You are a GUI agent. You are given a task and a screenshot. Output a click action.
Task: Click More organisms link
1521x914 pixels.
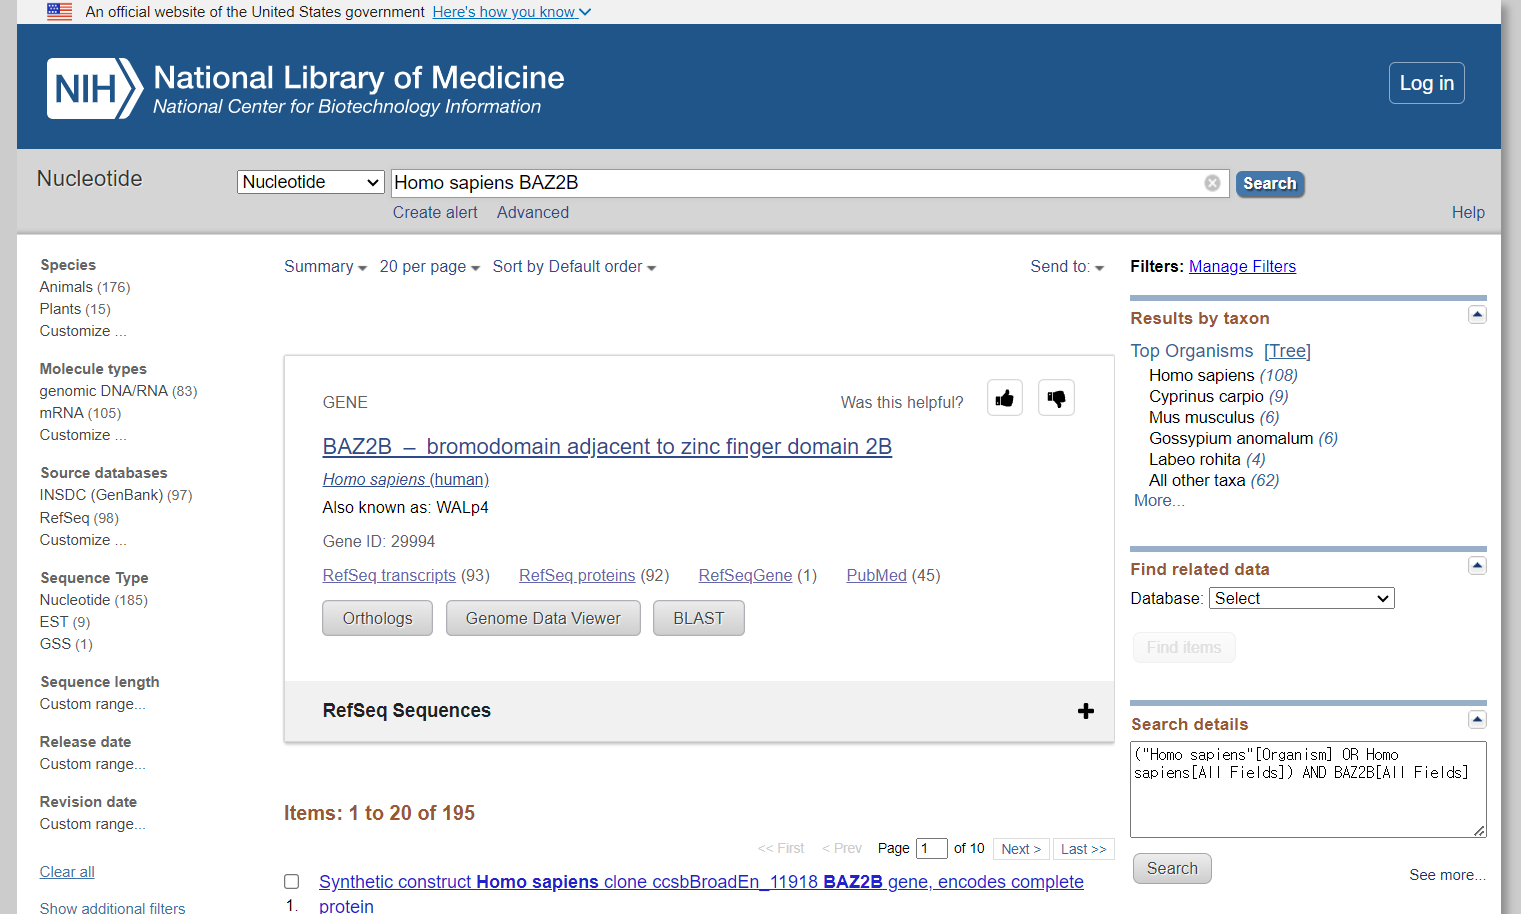pos(1159,501)
